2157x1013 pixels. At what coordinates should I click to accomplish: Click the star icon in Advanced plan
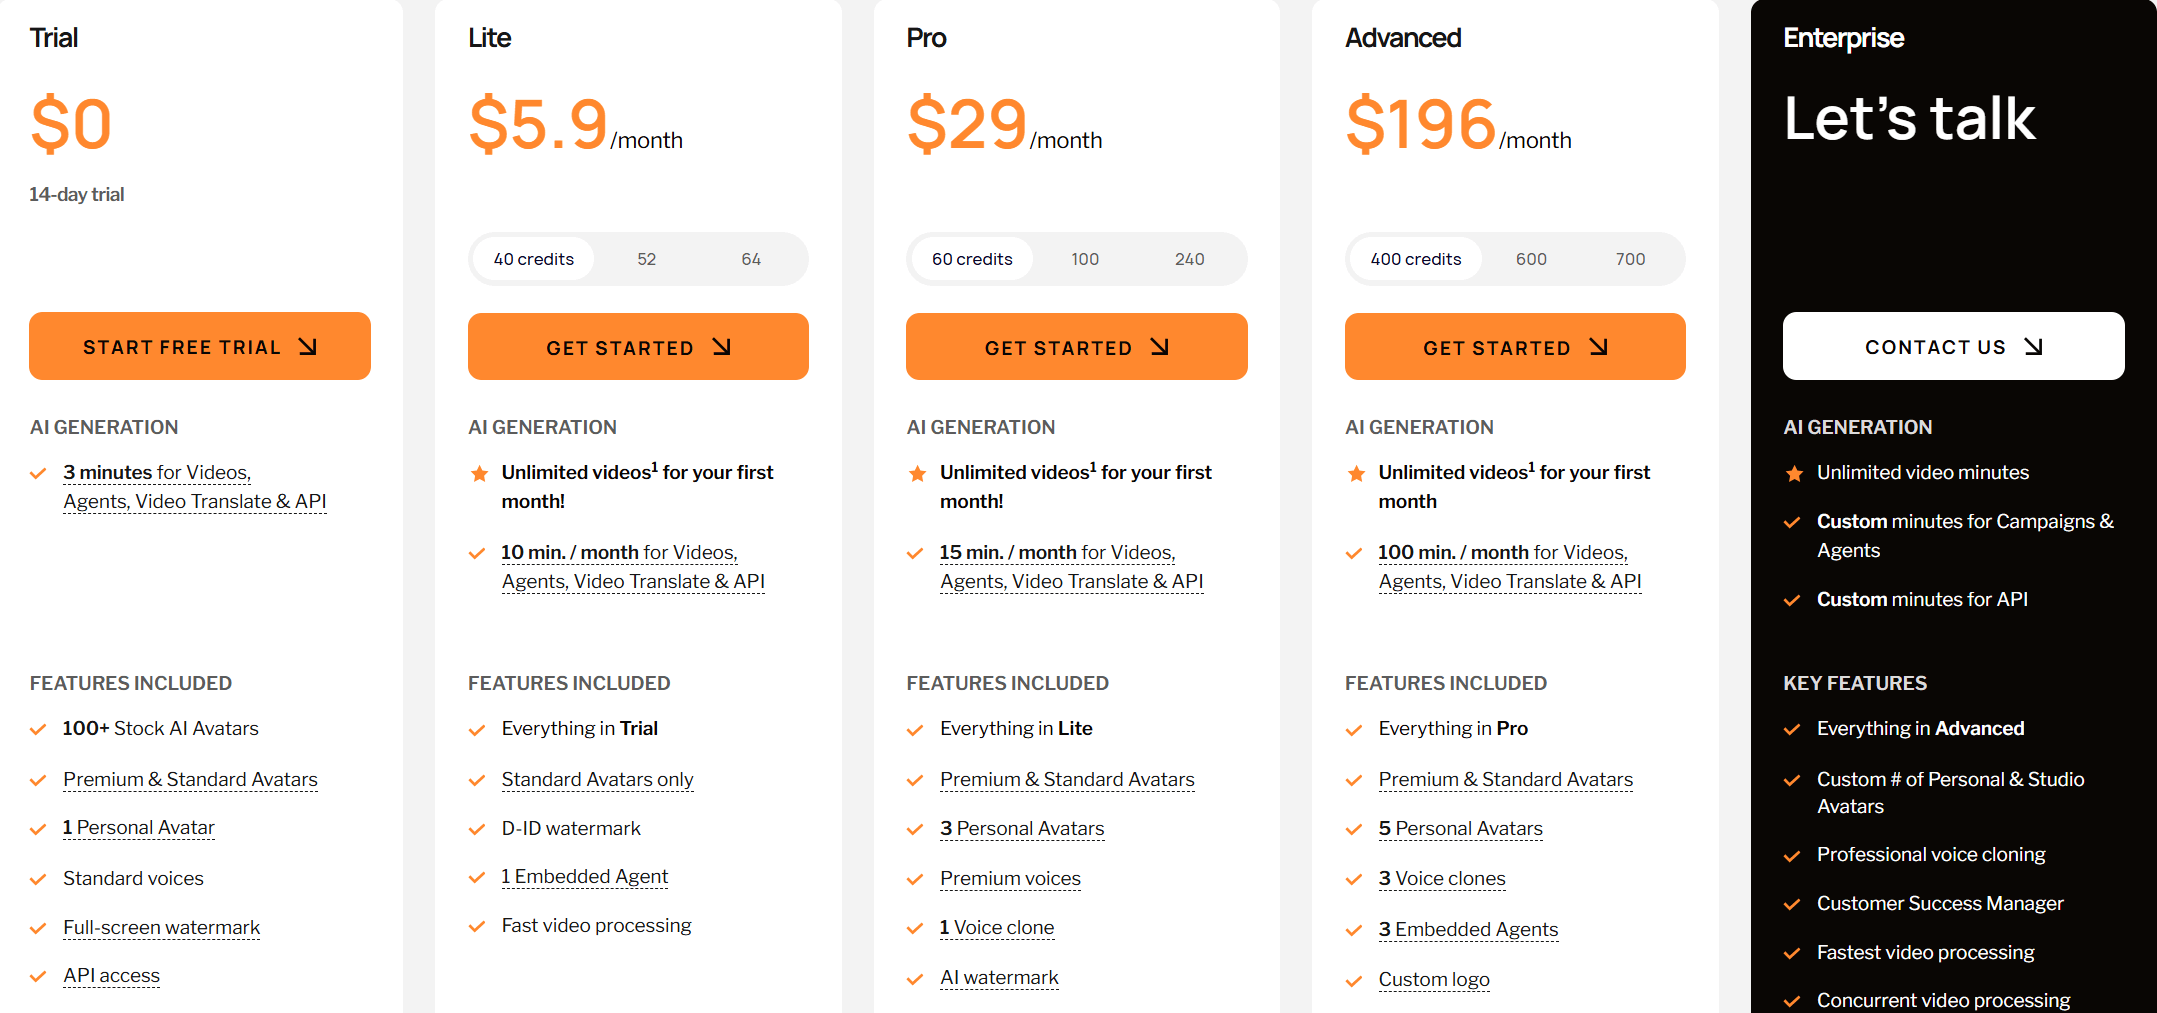point(1356,473)
